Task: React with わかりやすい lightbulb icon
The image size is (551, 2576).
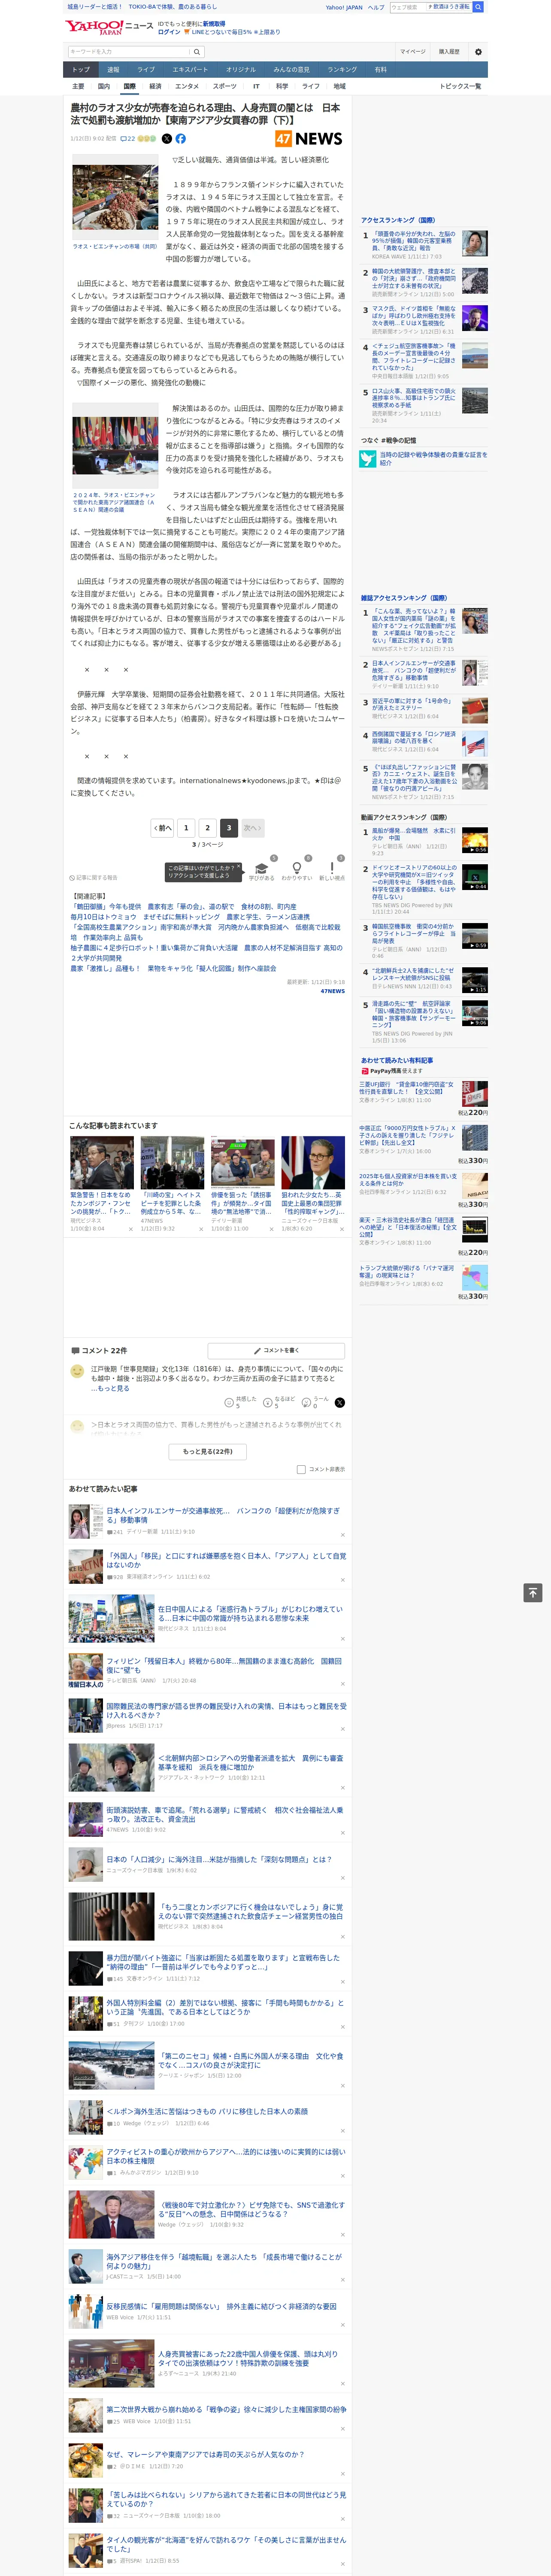Action: click(296, 869)
